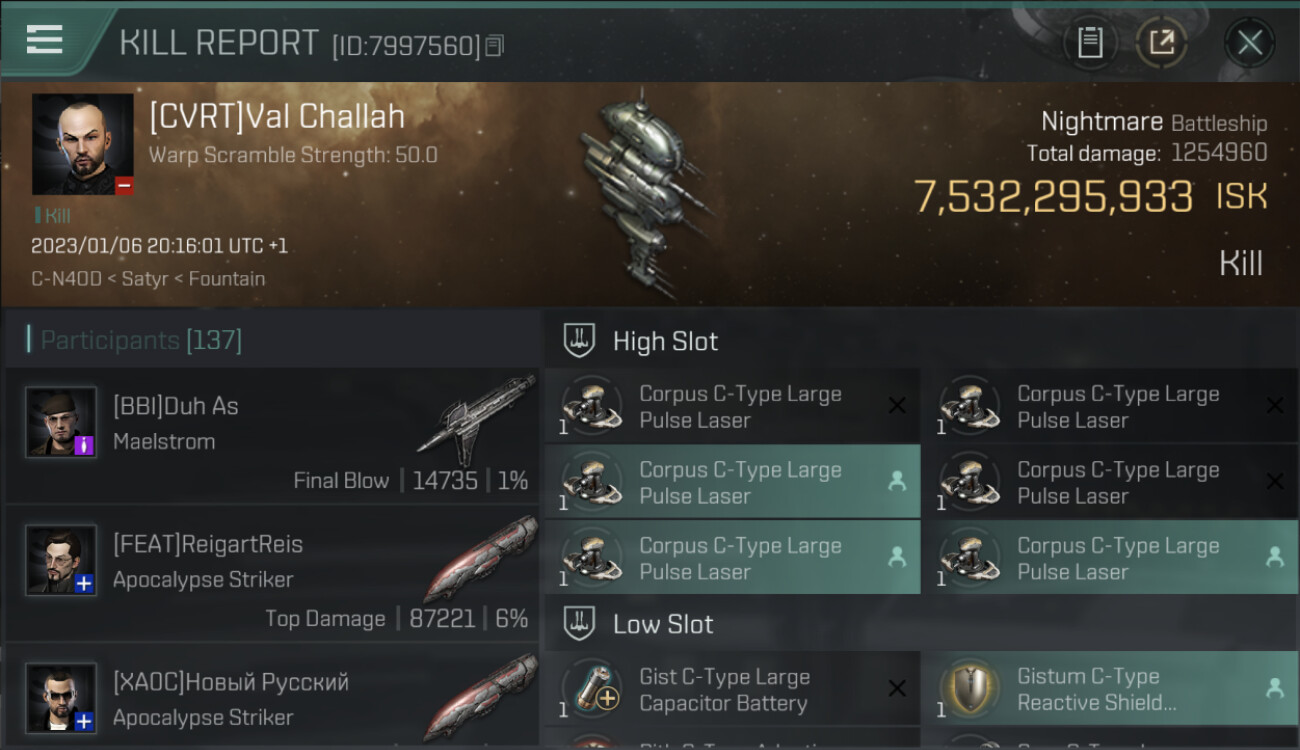The height and width of the screenshot is (750, 1300).
Task: Click the Participants [137] header
Action: pos(140,340)
